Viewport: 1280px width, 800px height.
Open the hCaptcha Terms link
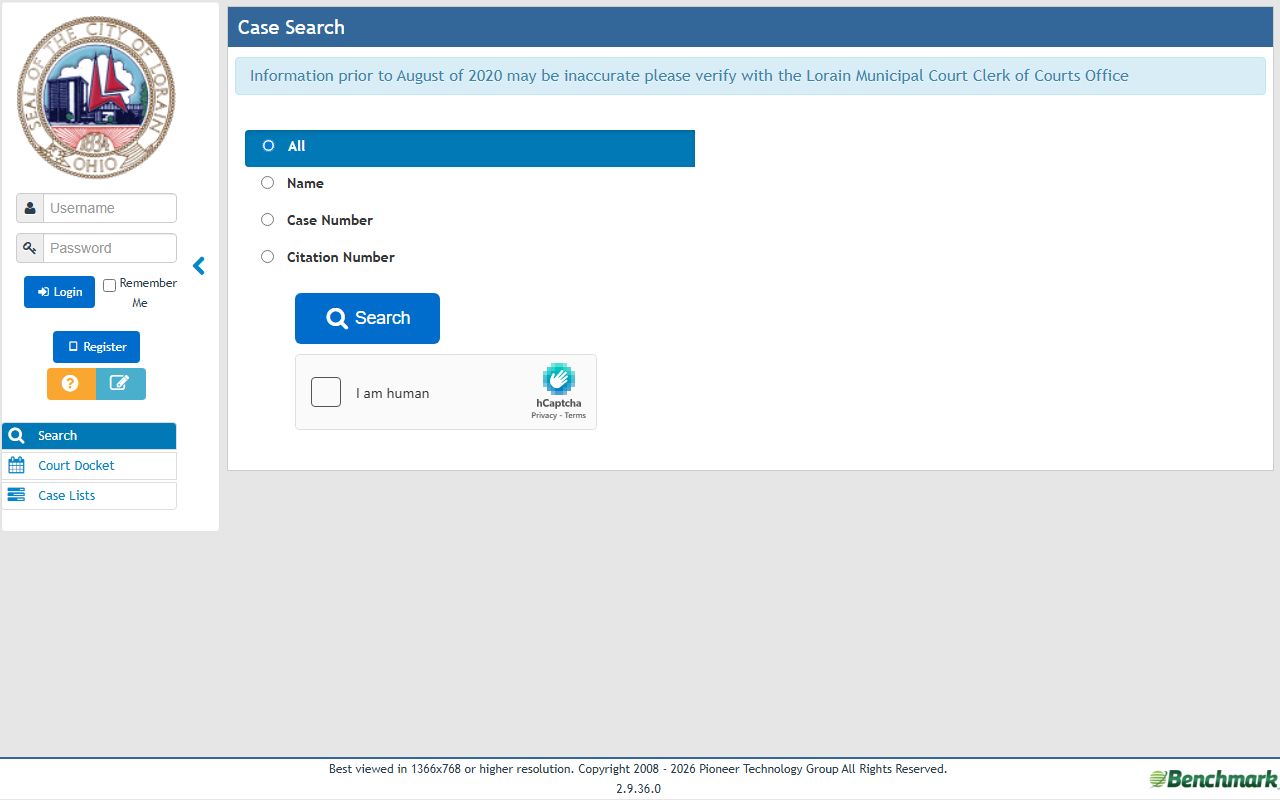(575, 416)
